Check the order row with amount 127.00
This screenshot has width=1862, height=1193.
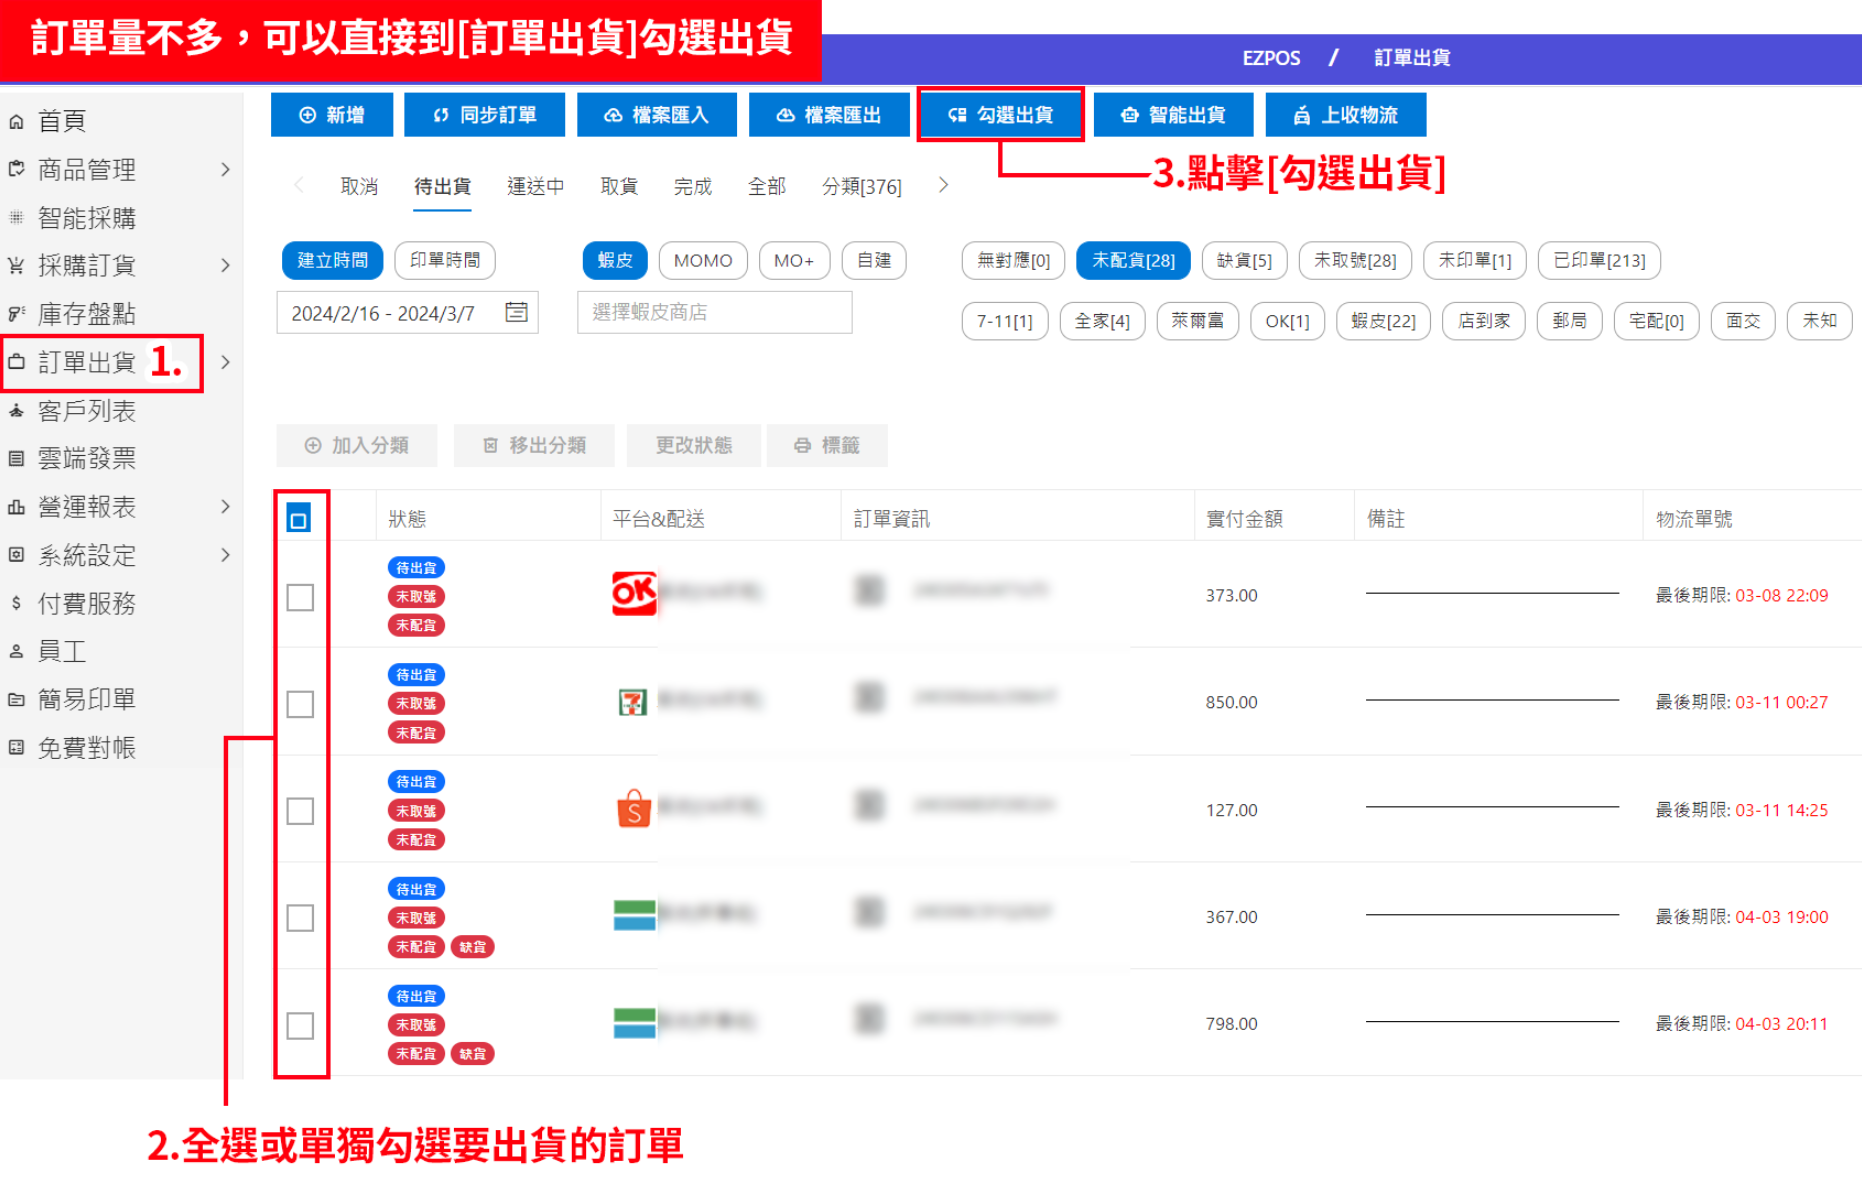[x=300, y=811]
